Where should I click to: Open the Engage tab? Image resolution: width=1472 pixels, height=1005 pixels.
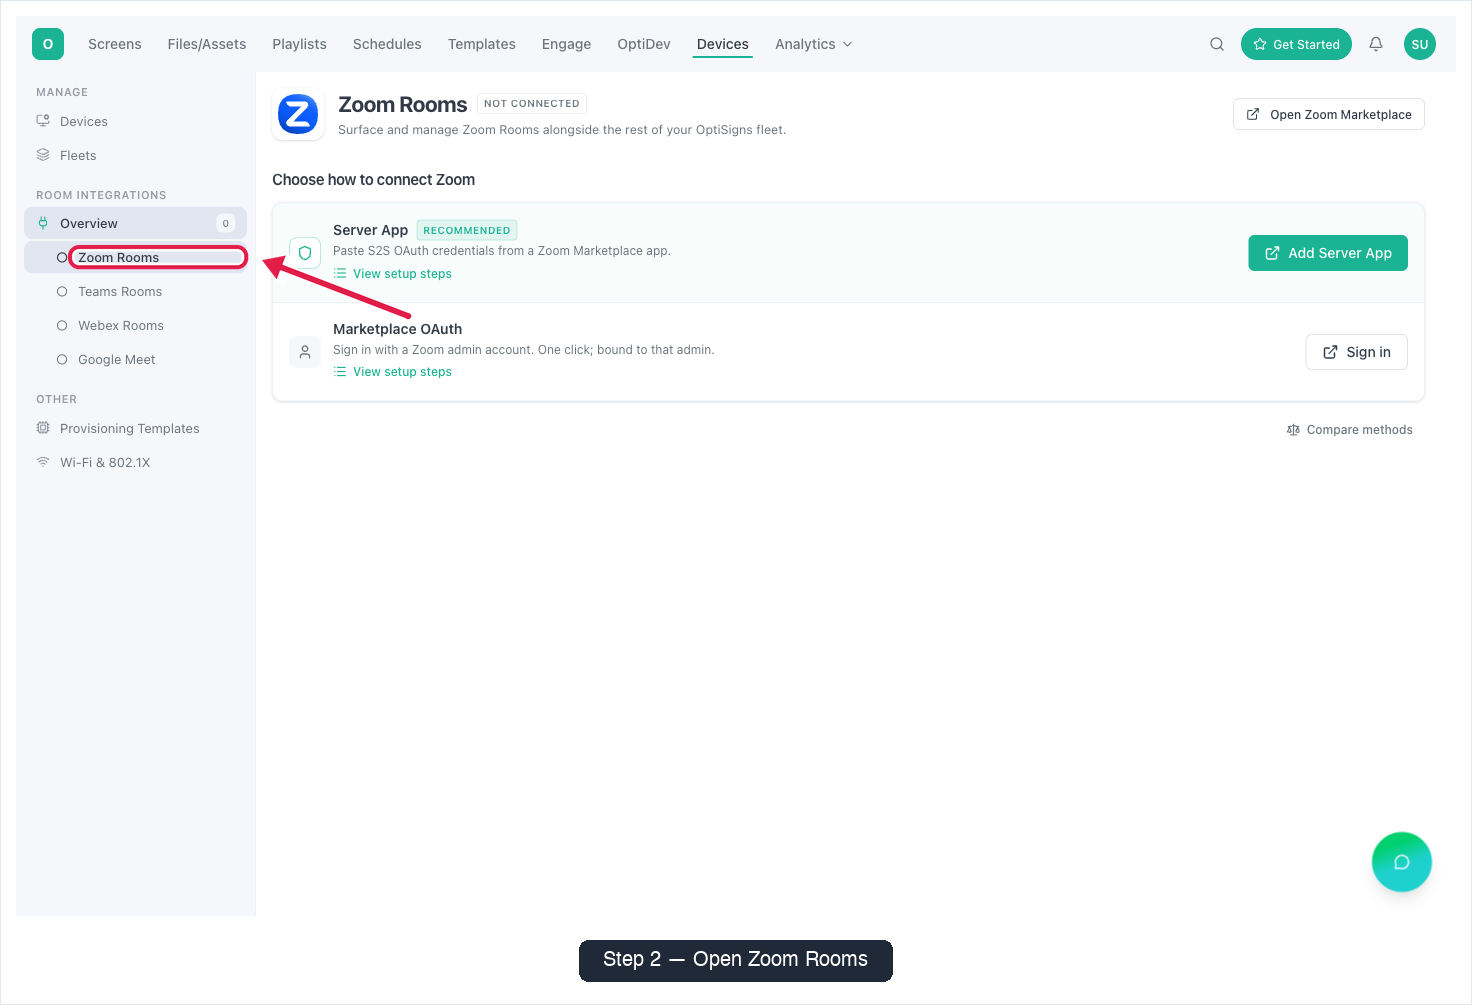[x=567, y=44]
